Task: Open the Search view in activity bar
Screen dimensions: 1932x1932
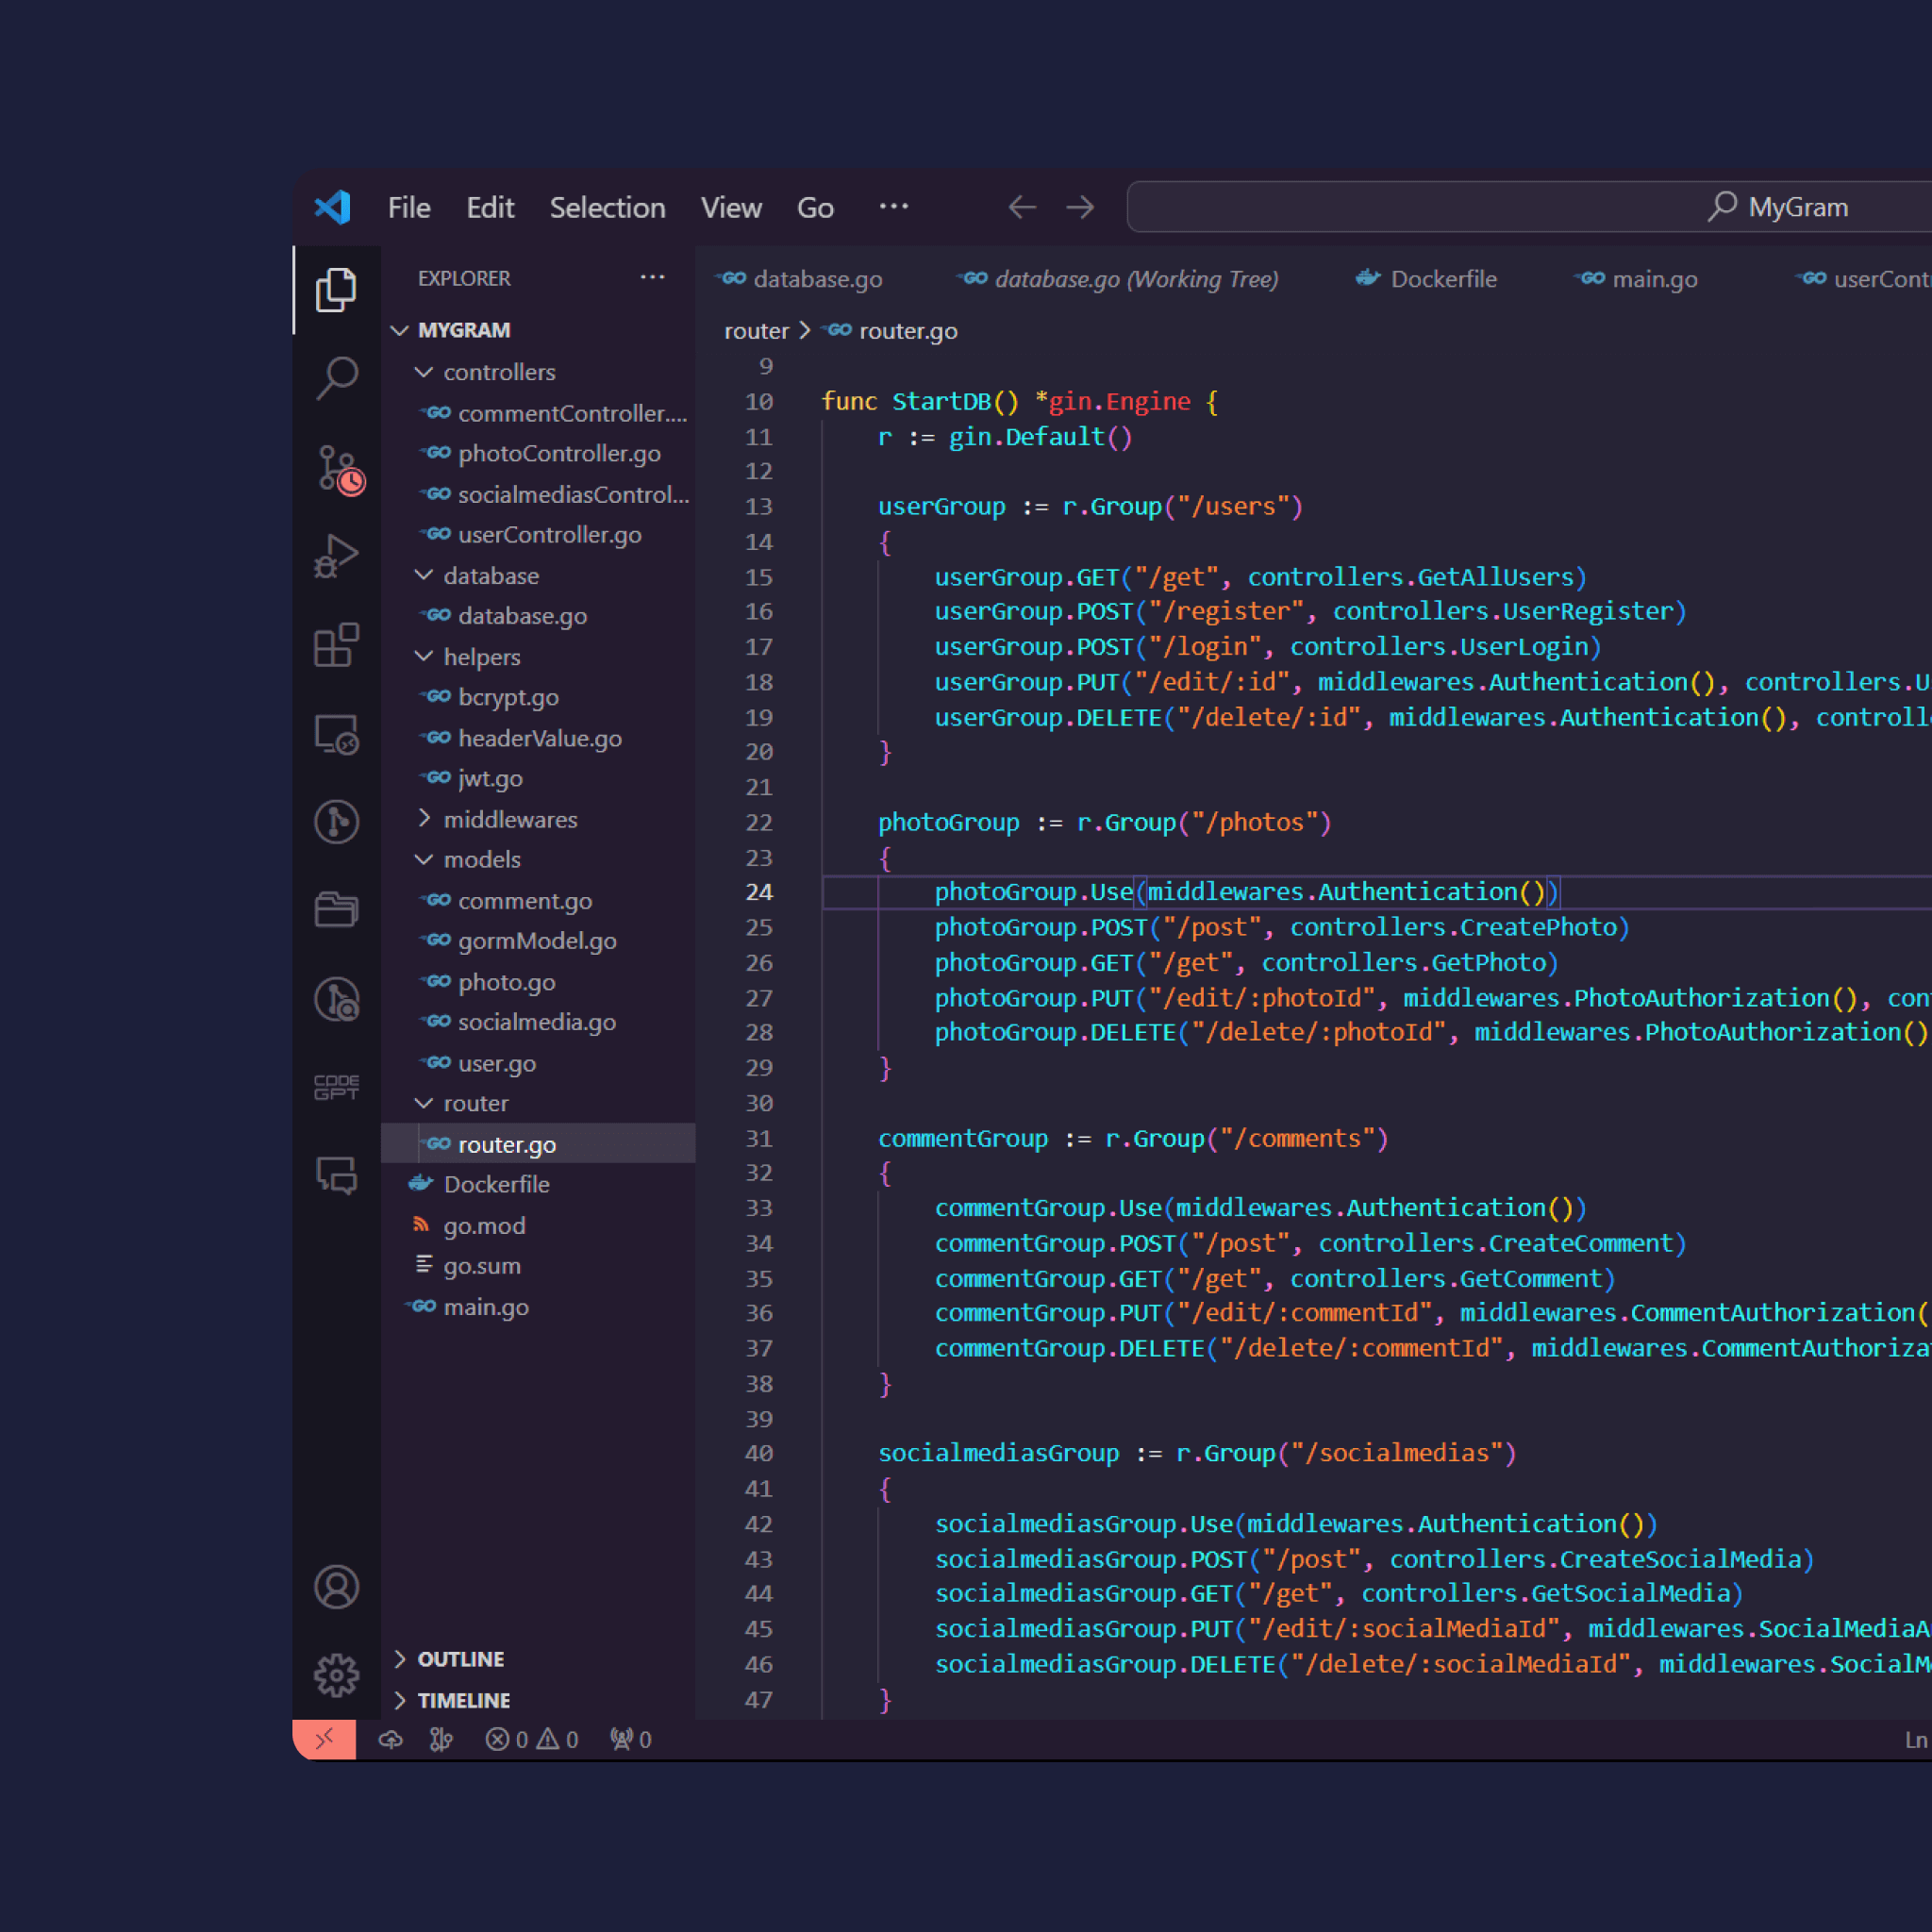Action: point(337,378)
